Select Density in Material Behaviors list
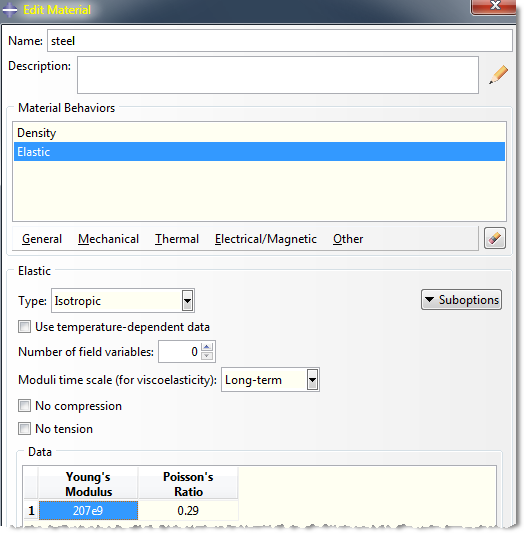The height and width of the screenshot is (533, 524). pyautogui.click(x=259, y=133)
